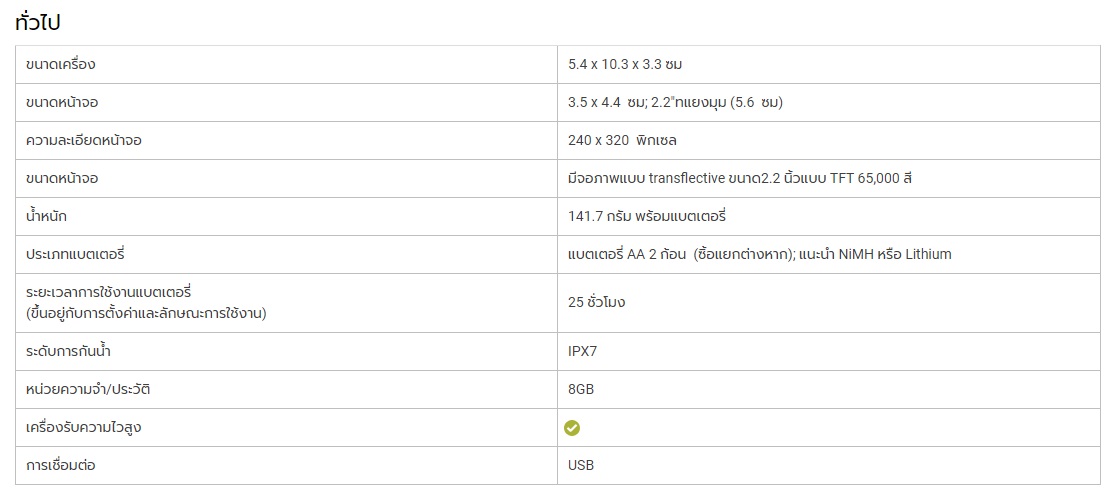
Task: Click the transflective TFT 65,000 สี description
Action: 740,178
